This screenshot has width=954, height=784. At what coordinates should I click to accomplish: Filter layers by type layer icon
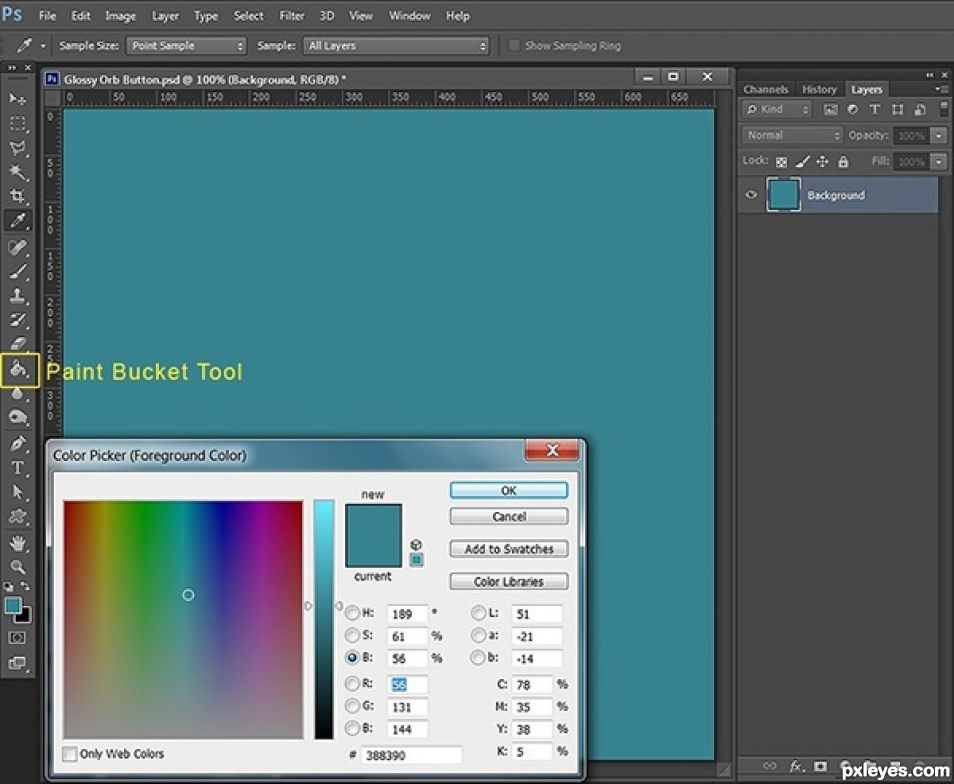(x=874, y=109)
